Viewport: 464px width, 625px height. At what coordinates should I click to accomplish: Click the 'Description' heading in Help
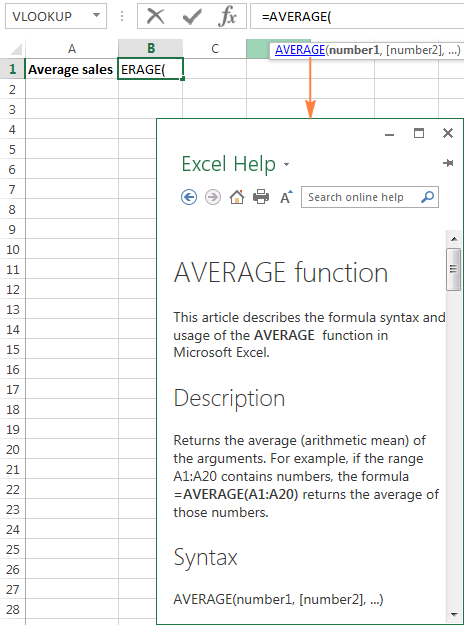230,398
